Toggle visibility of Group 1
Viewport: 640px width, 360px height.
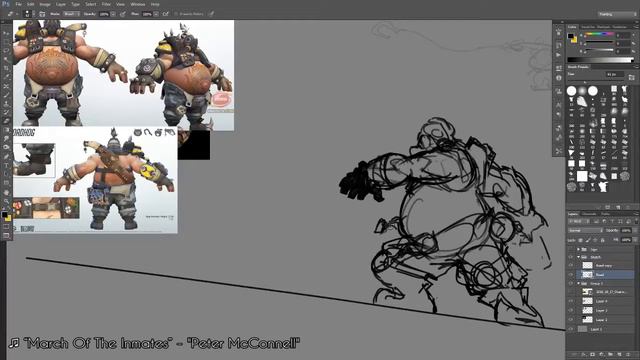pyautogui.click(x=571, y=283)
